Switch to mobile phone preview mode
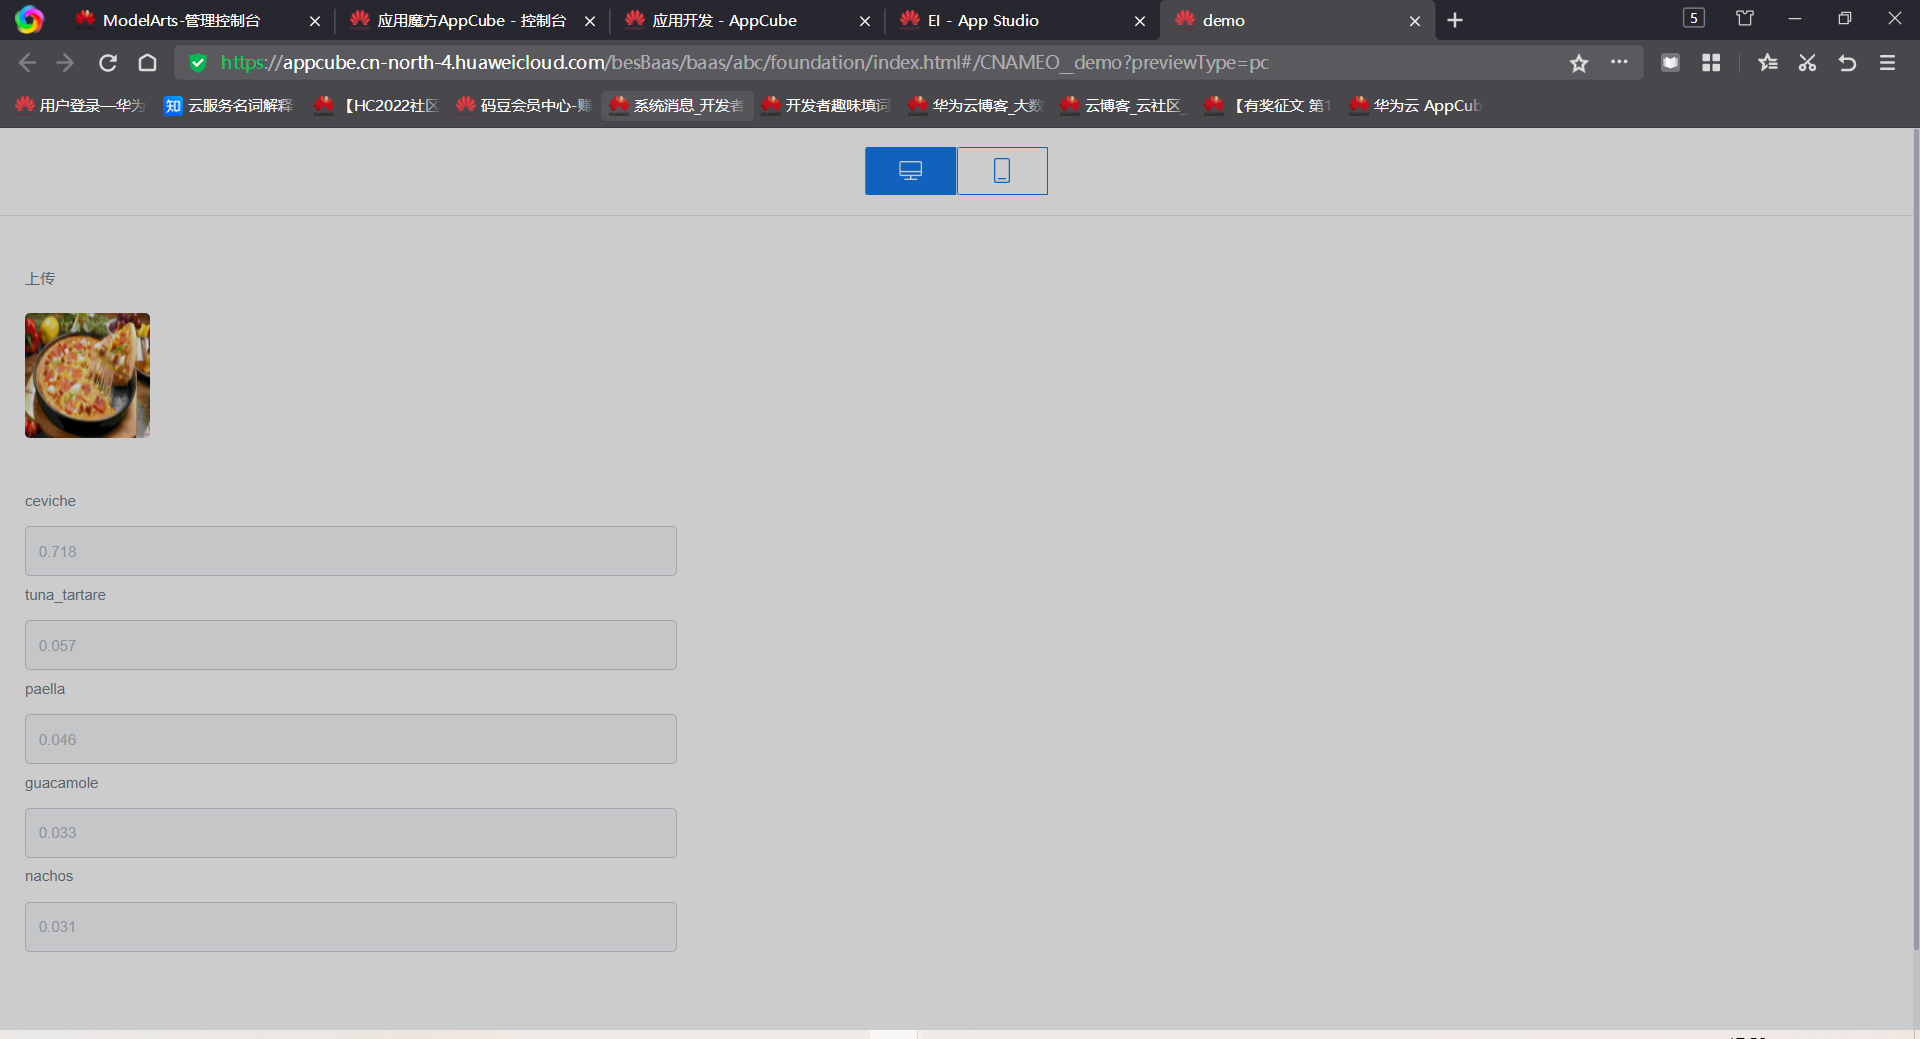The height and width of the screenshot is (1039, 1920). click(x=1002, y=171)
